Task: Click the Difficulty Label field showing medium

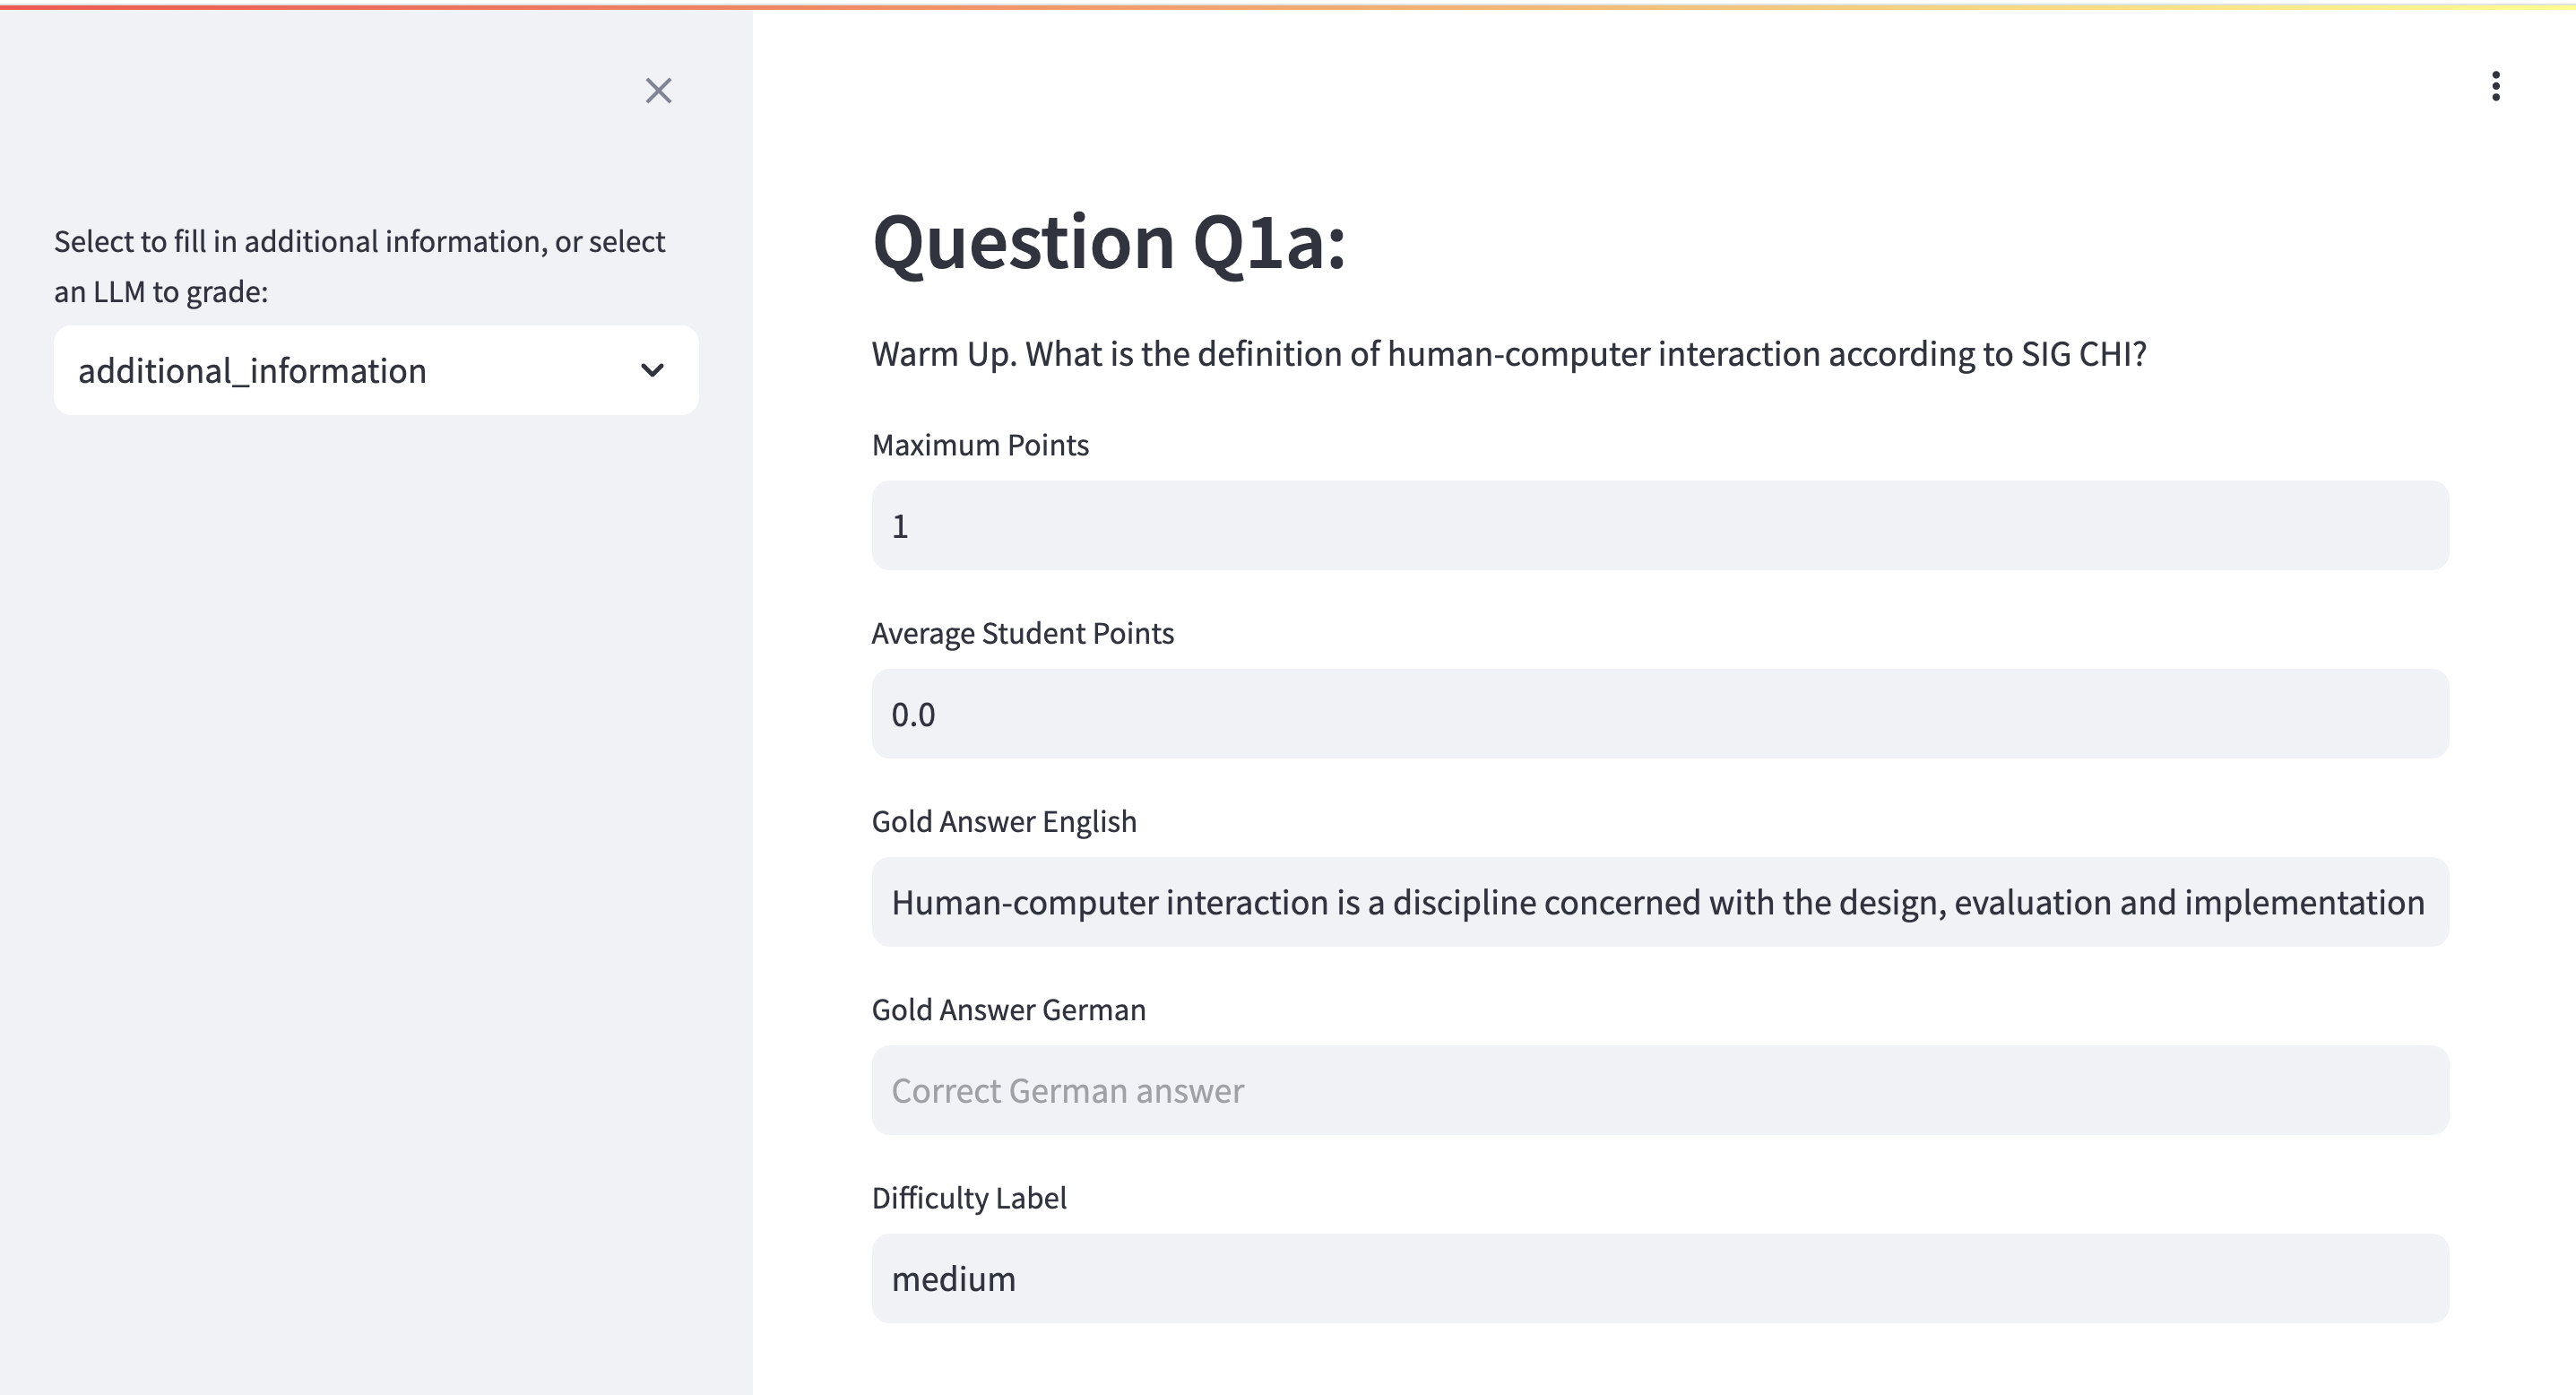Action: pos(1660,1279)
